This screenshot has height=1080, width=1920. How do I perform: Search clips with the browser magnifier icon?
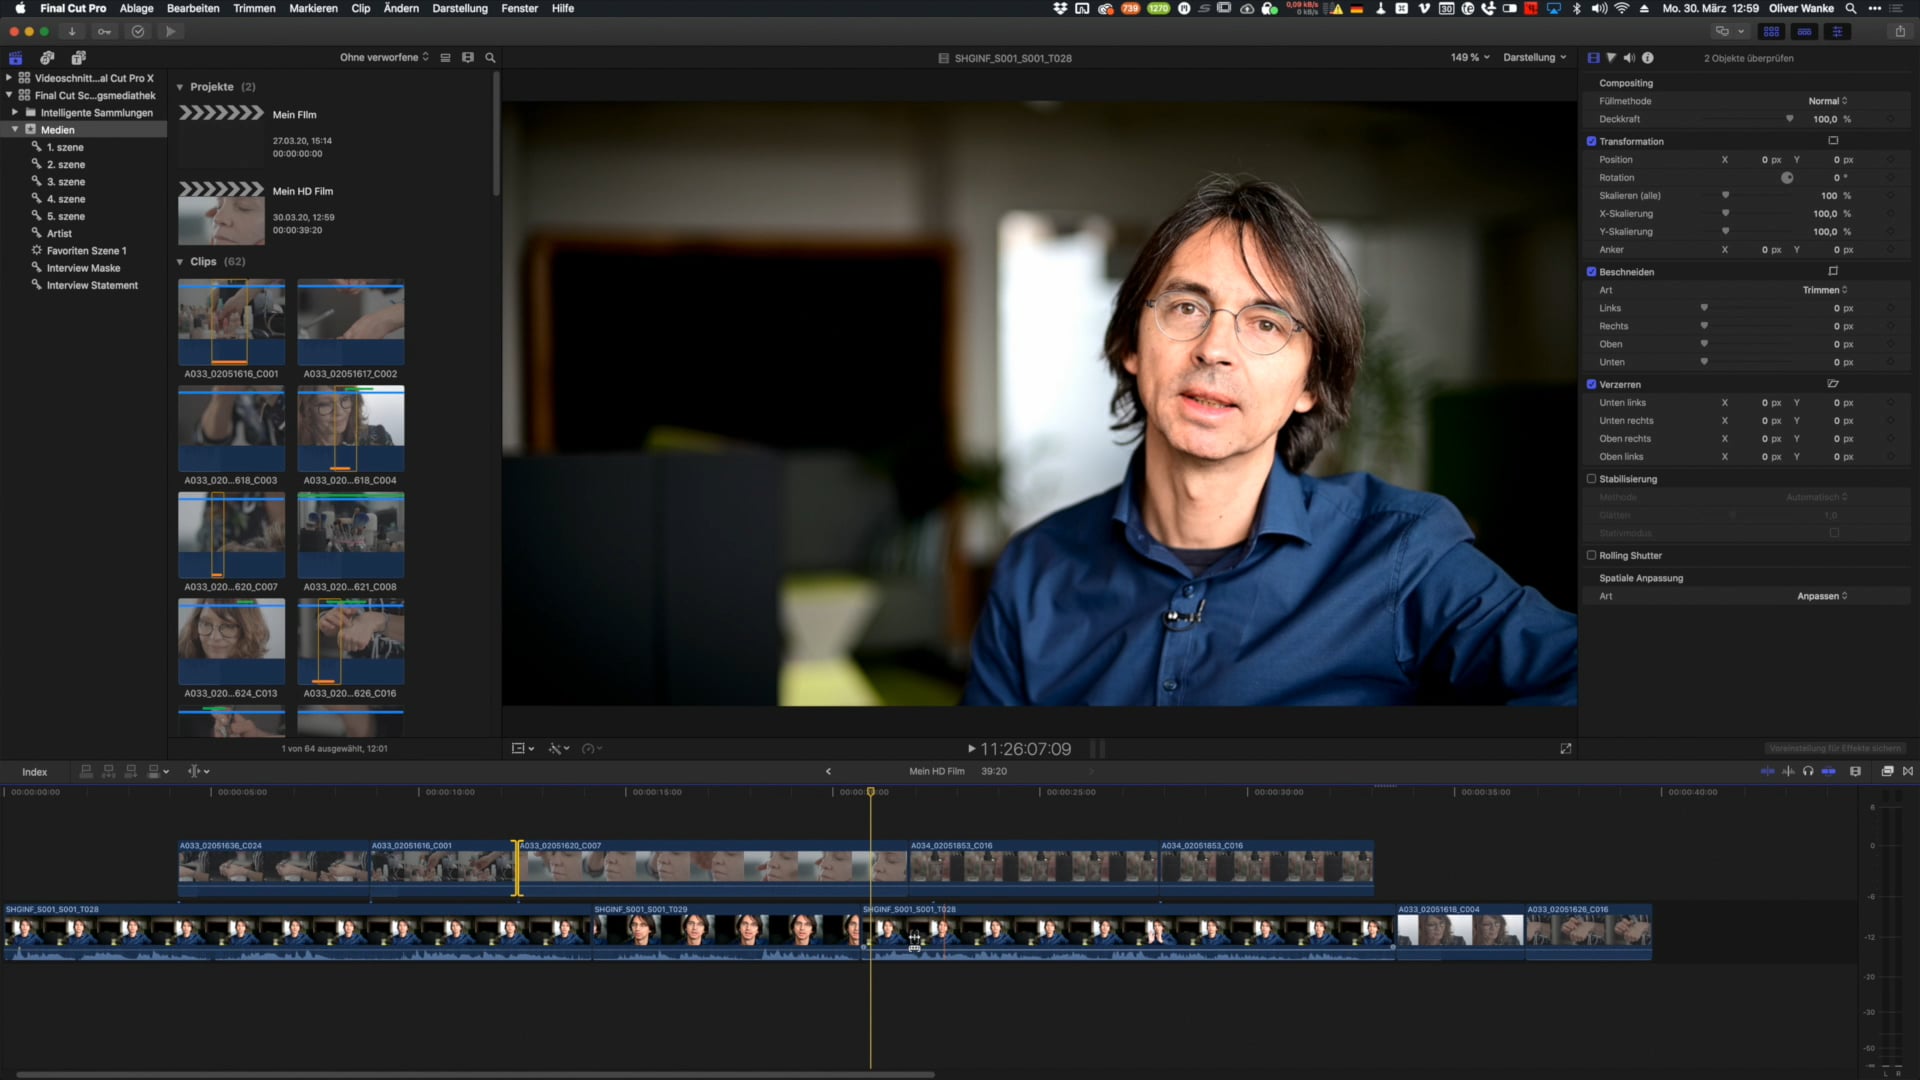490,58
